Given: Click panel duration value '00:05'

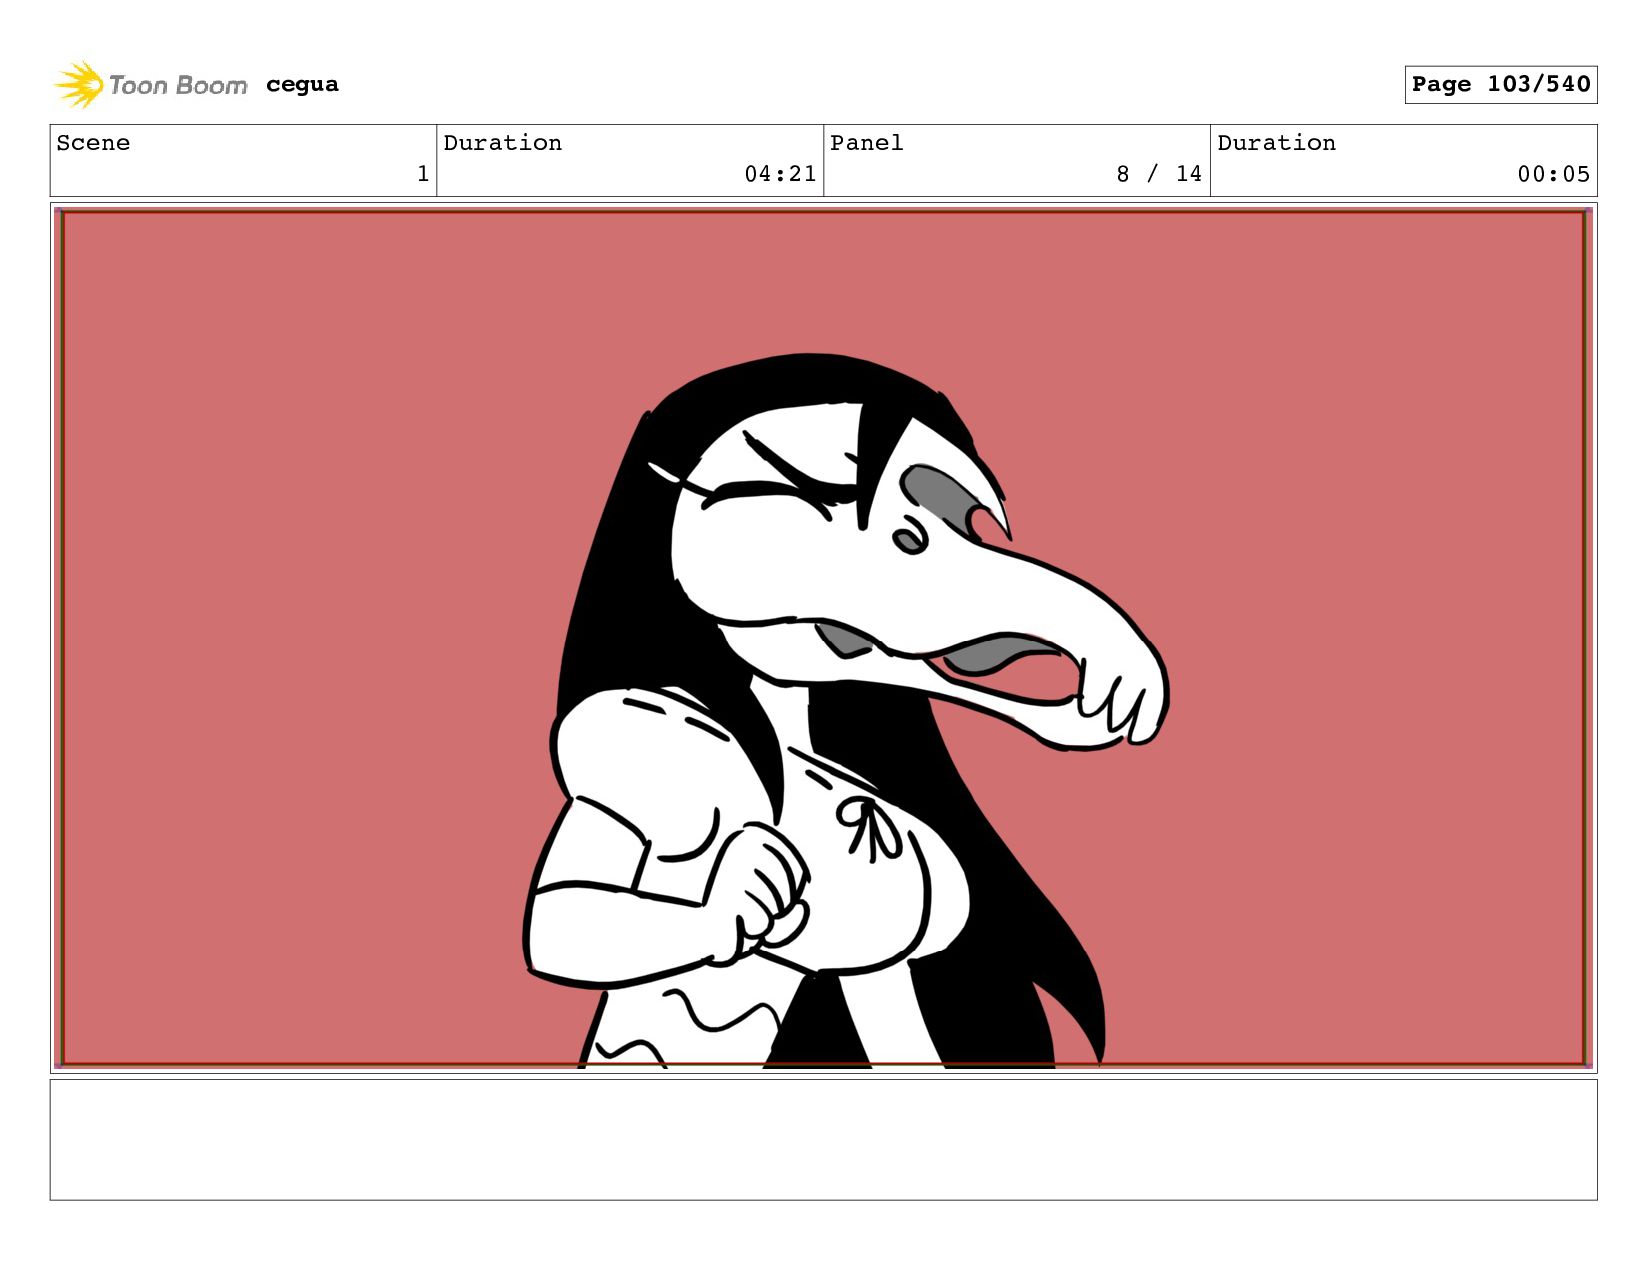Looking at the screenshot, I should 1553,174.
